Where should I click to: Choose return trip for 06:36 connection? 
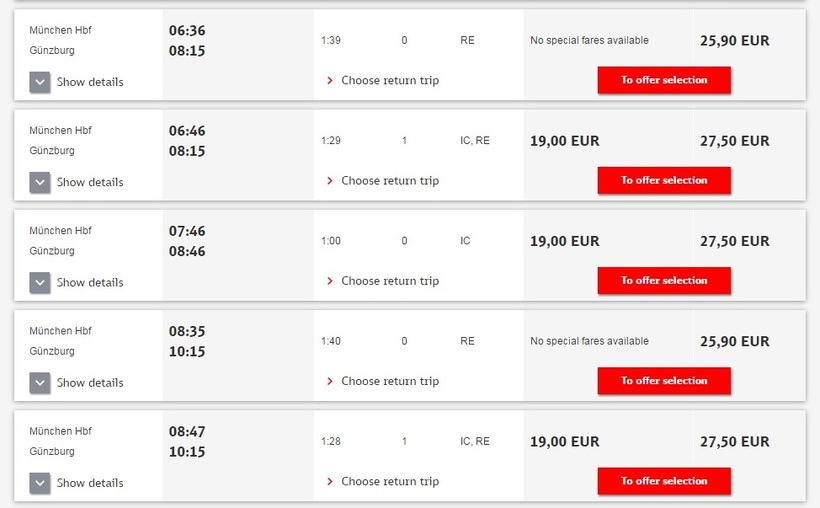389,80
